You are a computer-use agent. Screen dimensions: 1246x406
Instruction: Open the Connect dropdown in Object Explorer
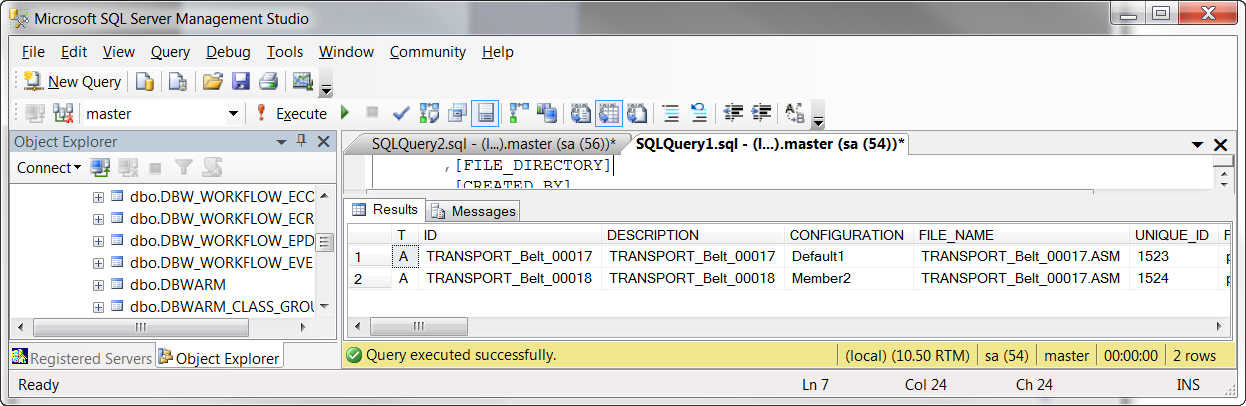[48, 168]
